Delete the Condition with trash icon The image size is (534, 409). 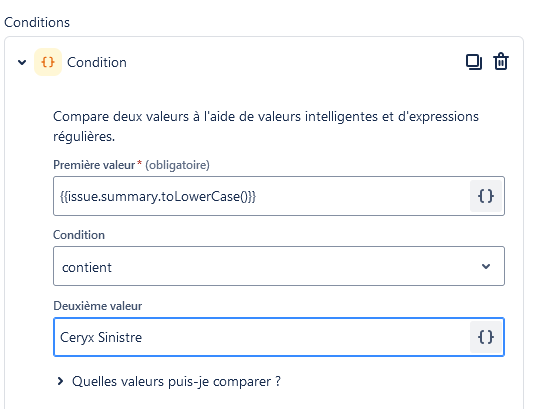pyautogui.click(x=501, y=62)
